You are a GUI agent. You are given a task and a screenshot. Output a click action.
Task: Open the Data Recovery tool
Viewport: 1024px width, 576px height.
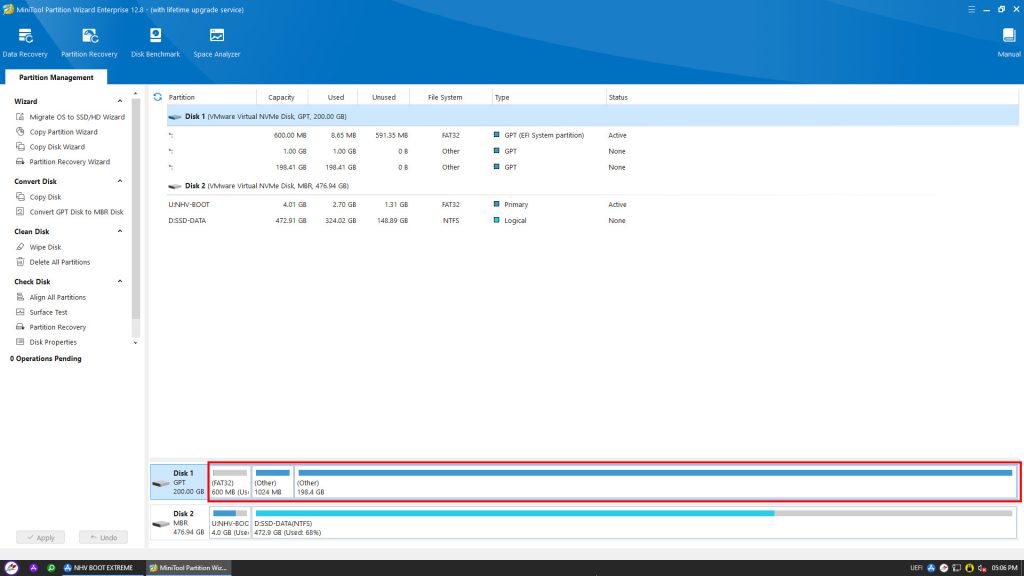coord(25,43)
